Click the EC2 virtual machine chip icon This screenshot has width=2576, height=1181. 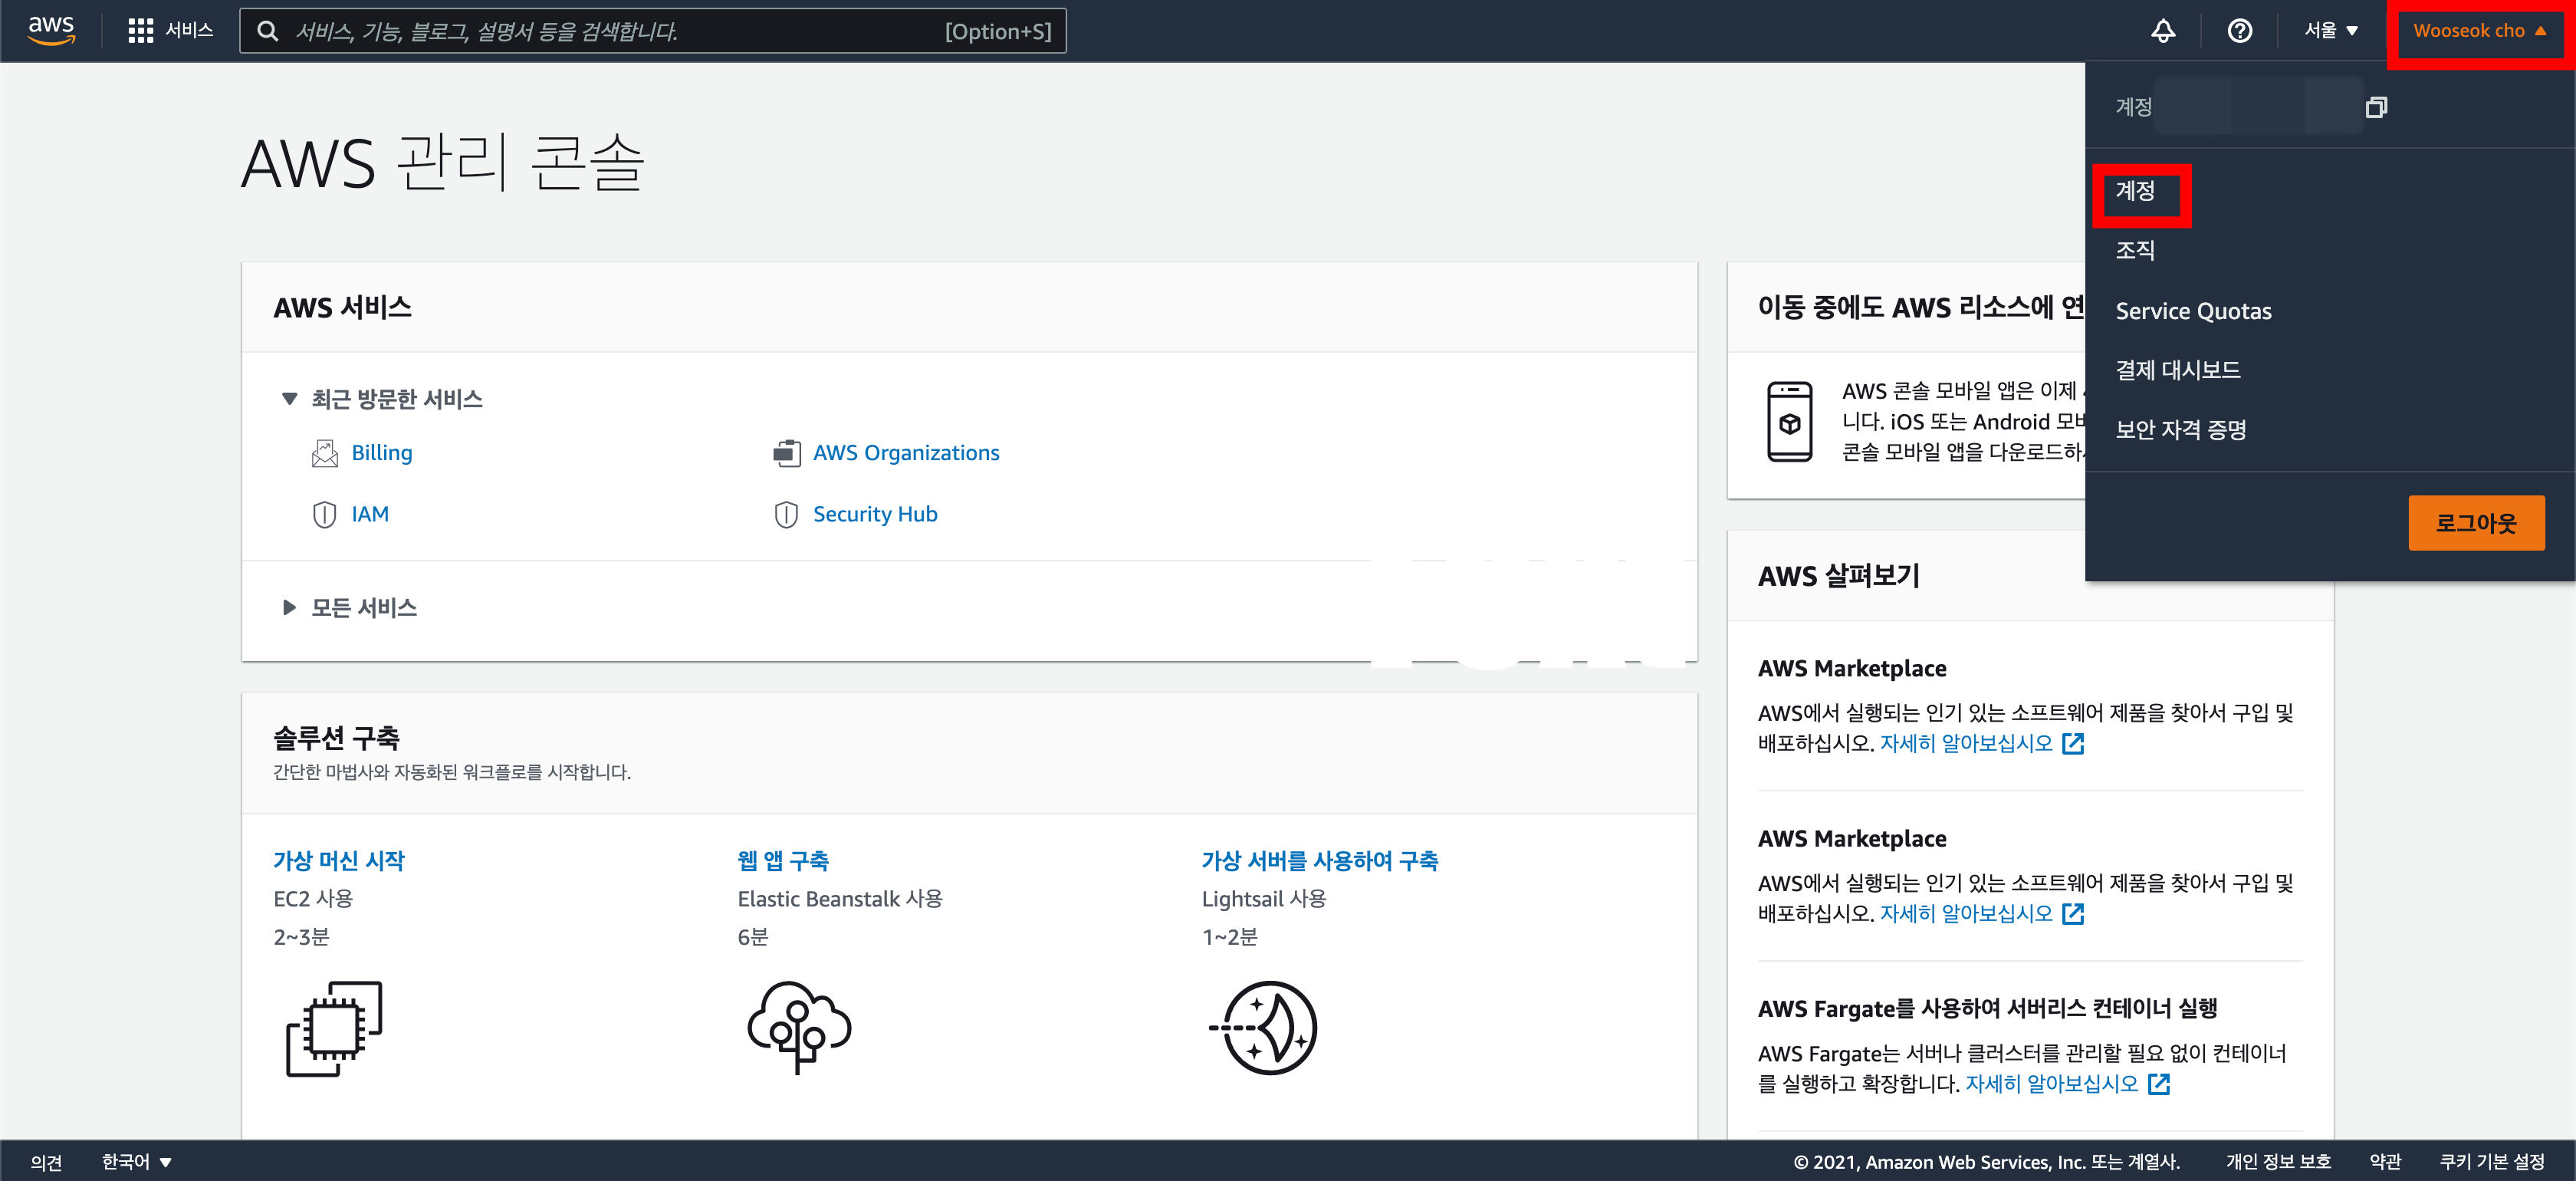tap(334, 1028)
